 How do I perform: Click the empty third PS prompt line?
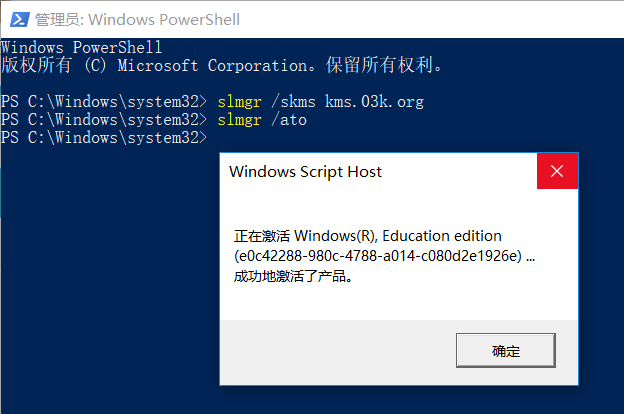coord(104,138)
